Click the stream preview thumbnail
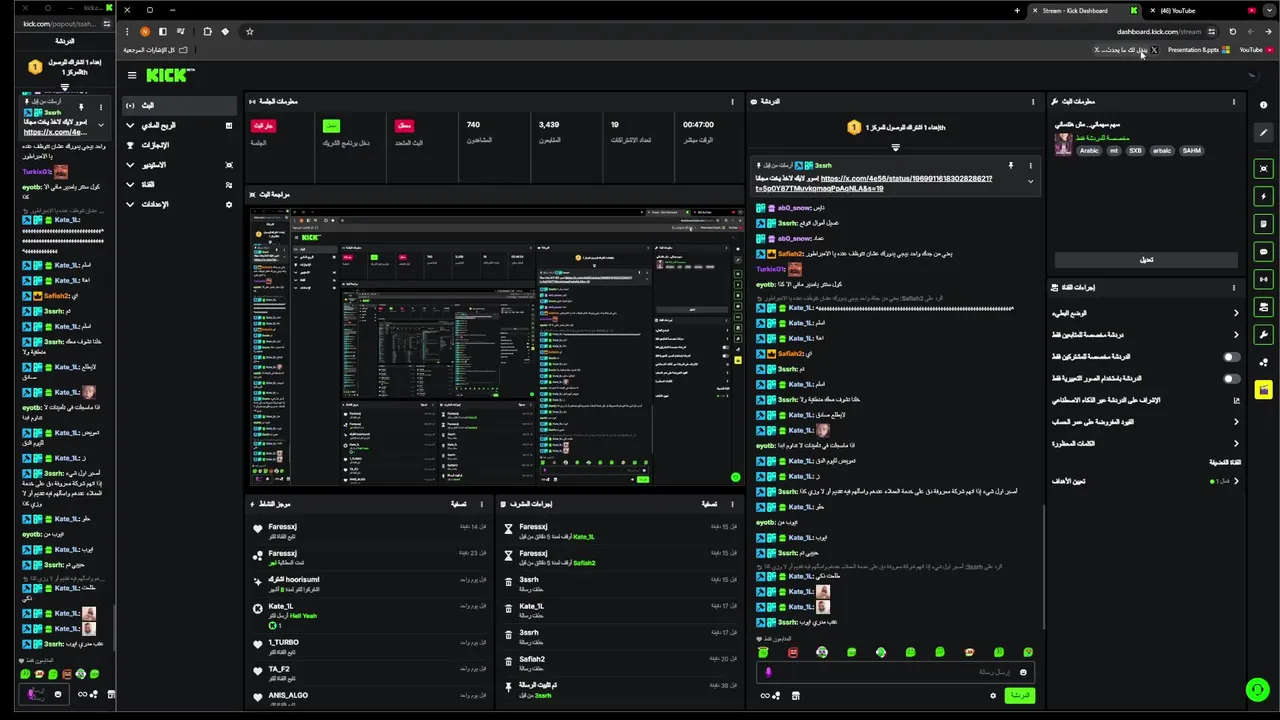1280x720 pixels. point(496,346)
